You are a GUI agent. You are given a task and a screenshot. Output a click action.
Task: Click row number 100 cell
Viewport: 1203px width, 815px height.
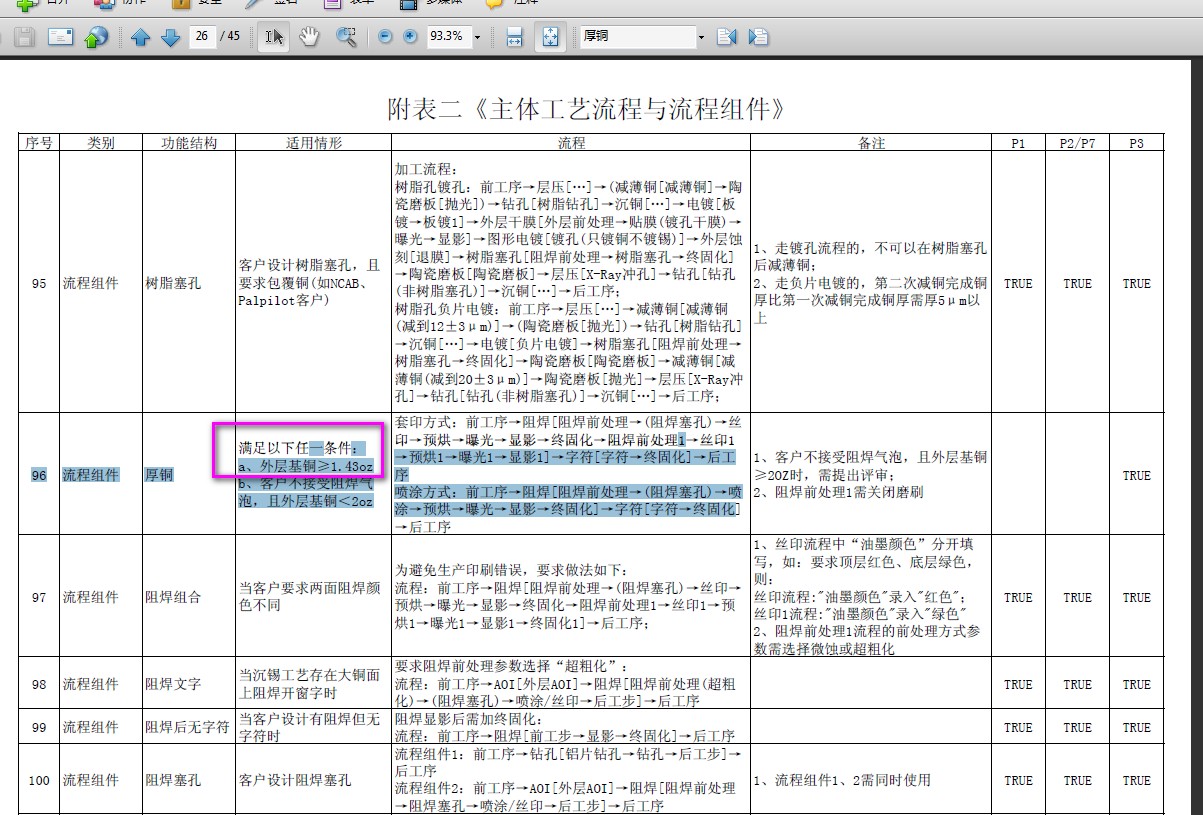[38, 780]
